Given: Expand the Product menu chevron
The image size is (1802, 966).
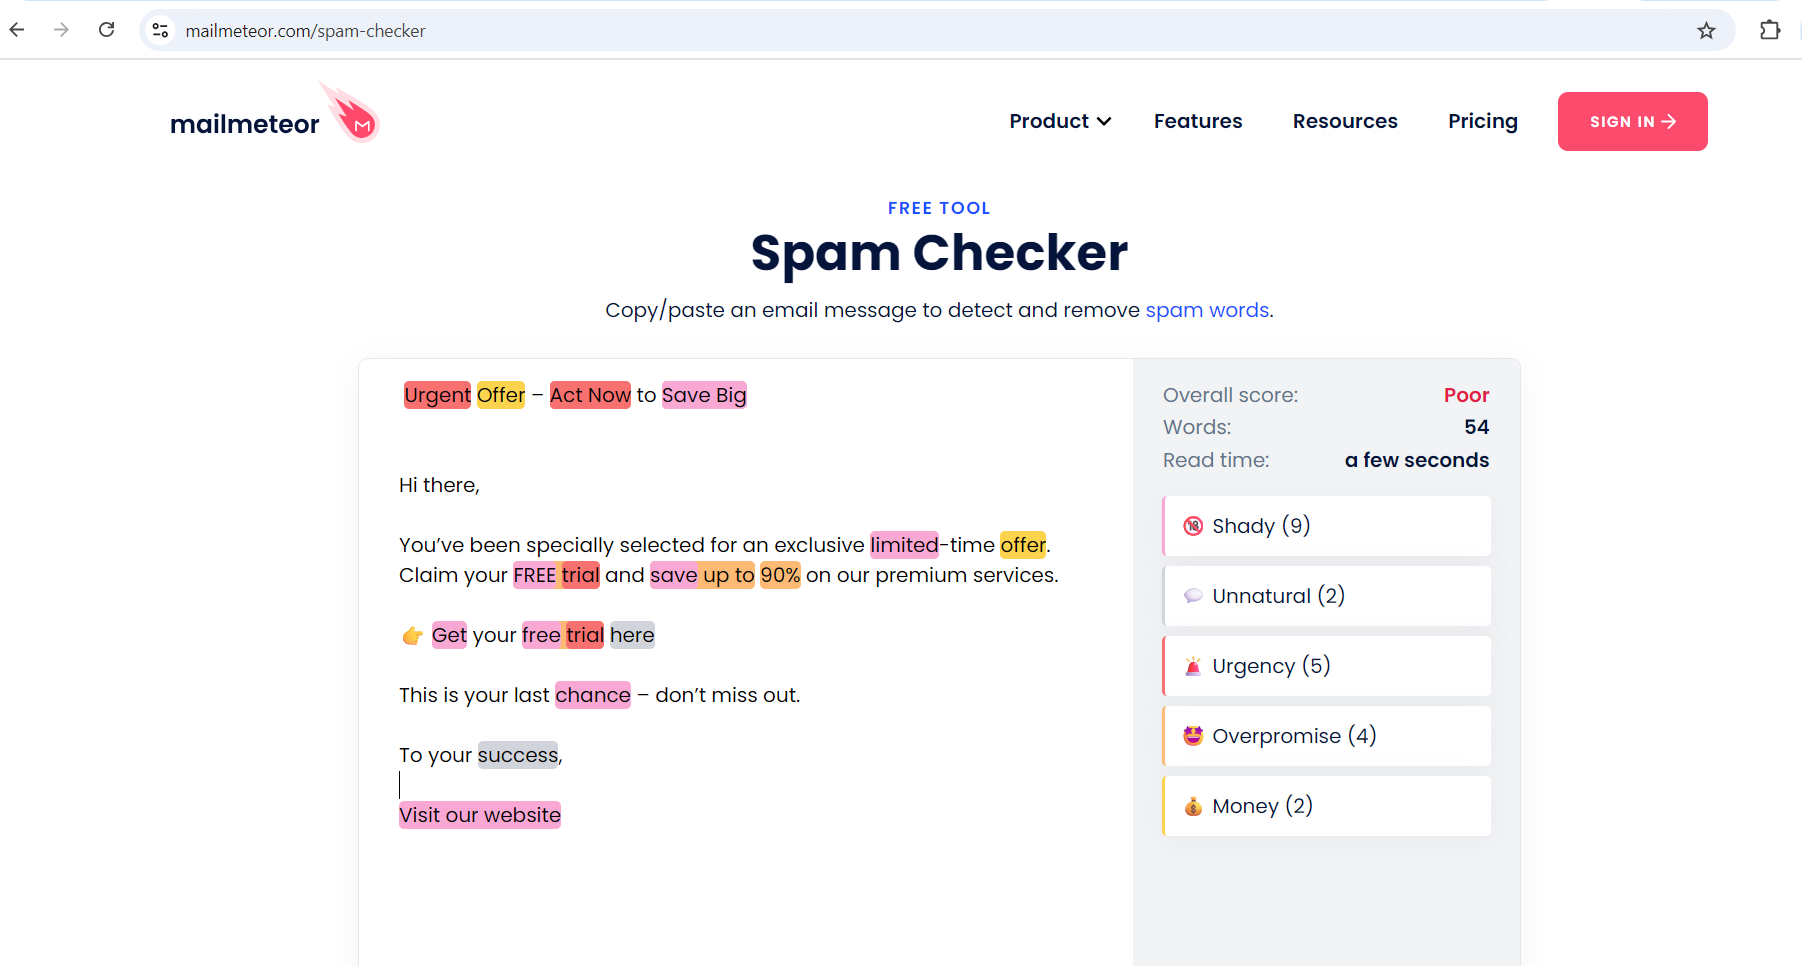Looking at the screenshot, I should tap(1104, 122).
